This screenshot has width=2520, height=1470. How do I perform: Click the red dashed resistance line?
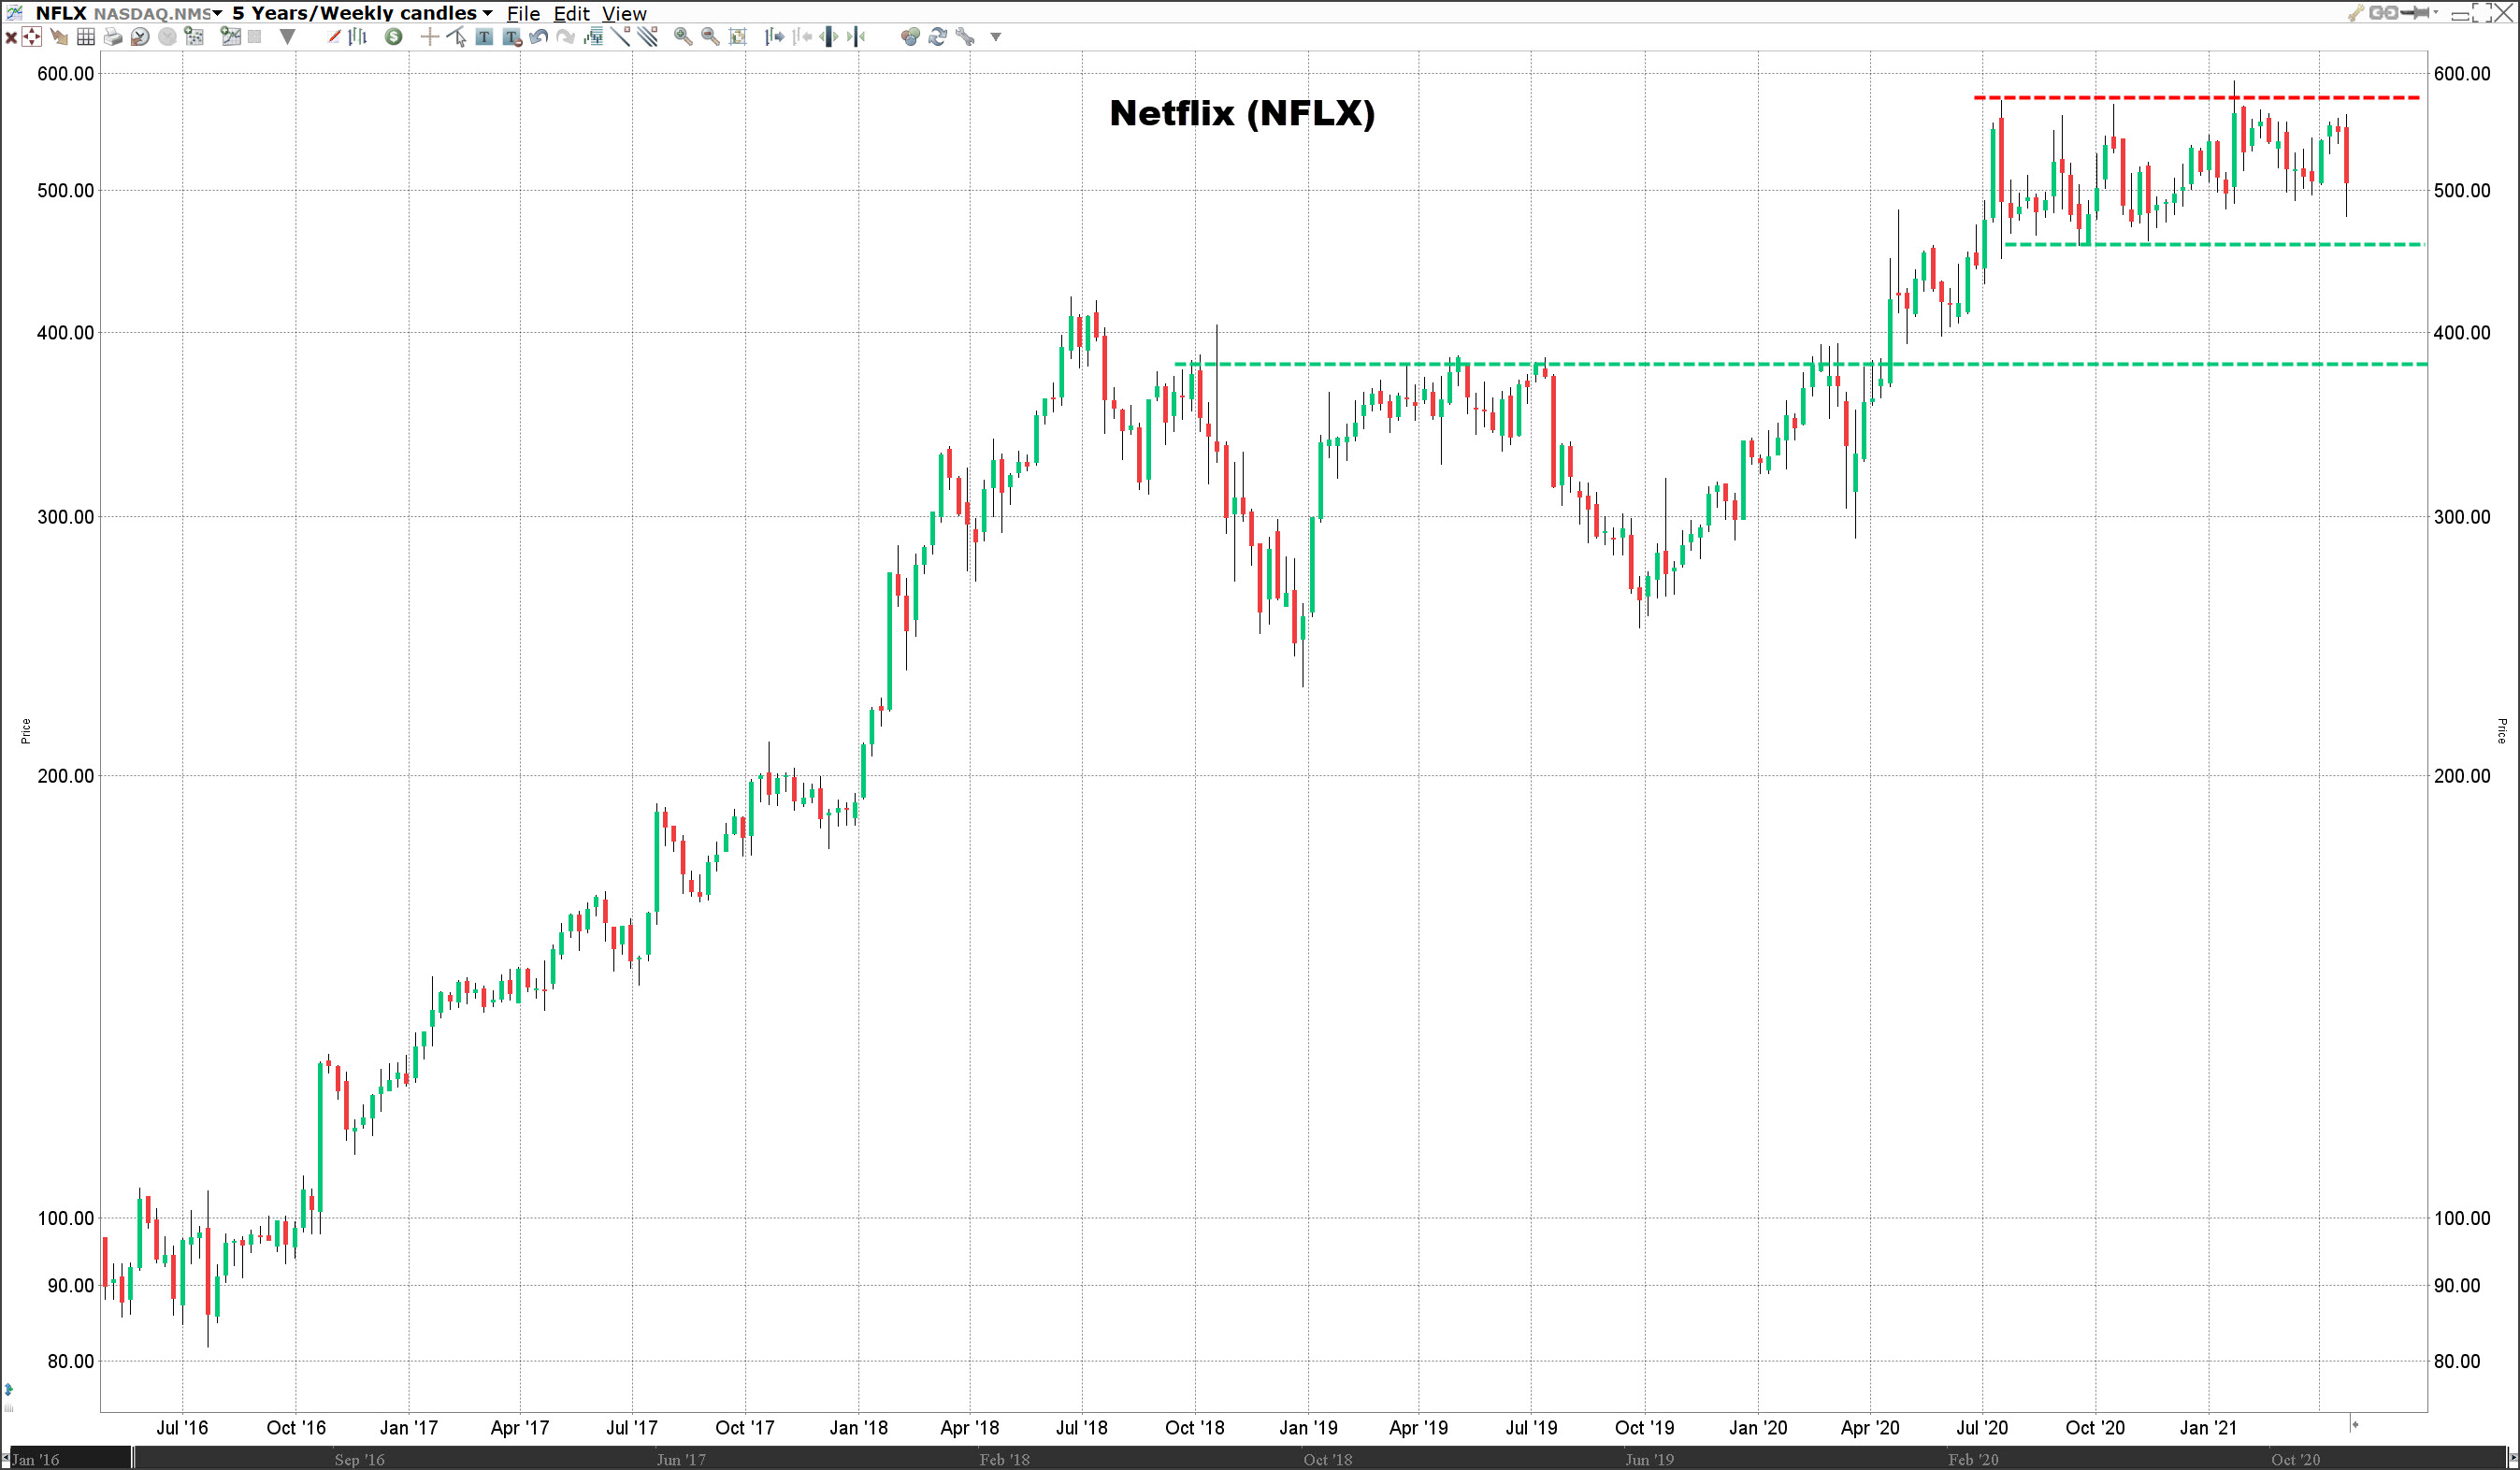2197,97
